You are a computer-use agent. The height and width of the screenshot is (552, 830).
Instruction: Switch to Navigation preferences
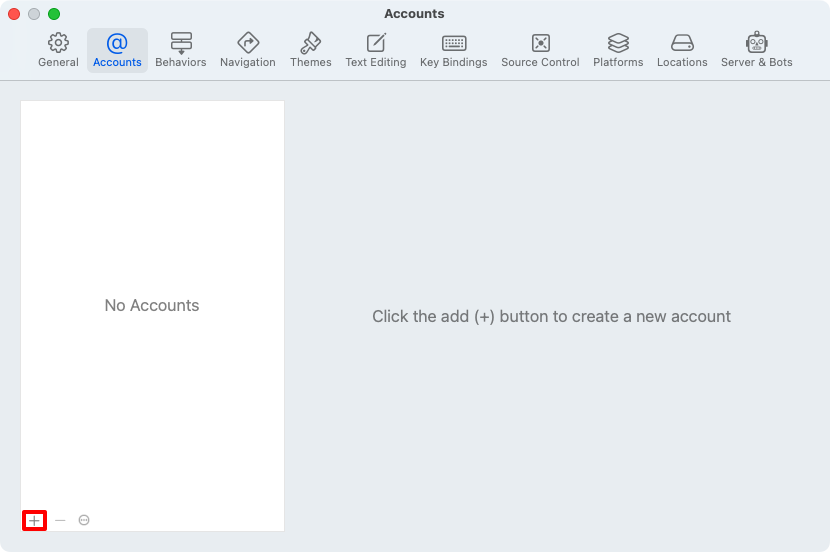pos(248,50)
